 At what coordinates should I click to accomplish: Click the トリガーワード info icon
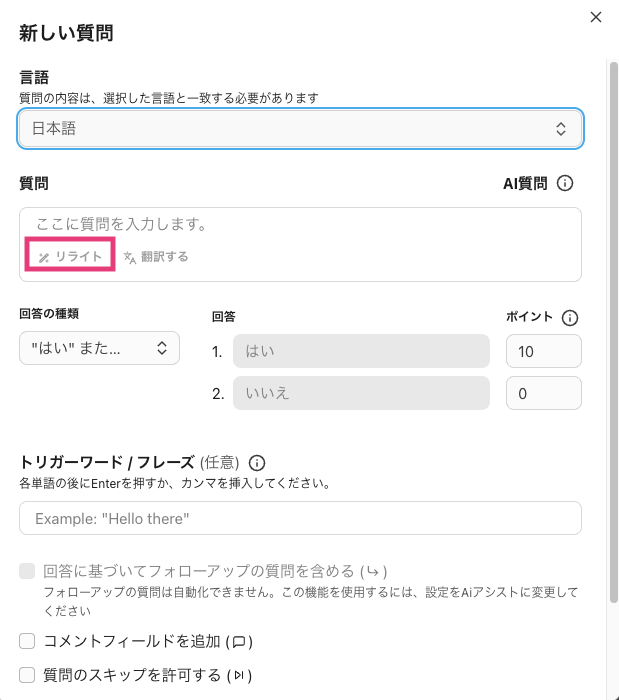click(x=257, y=463)
